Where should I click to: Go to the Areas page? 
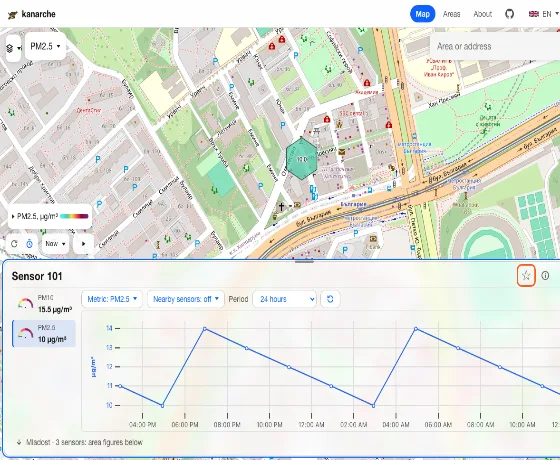pyautogui.click(x=451, y=14)
